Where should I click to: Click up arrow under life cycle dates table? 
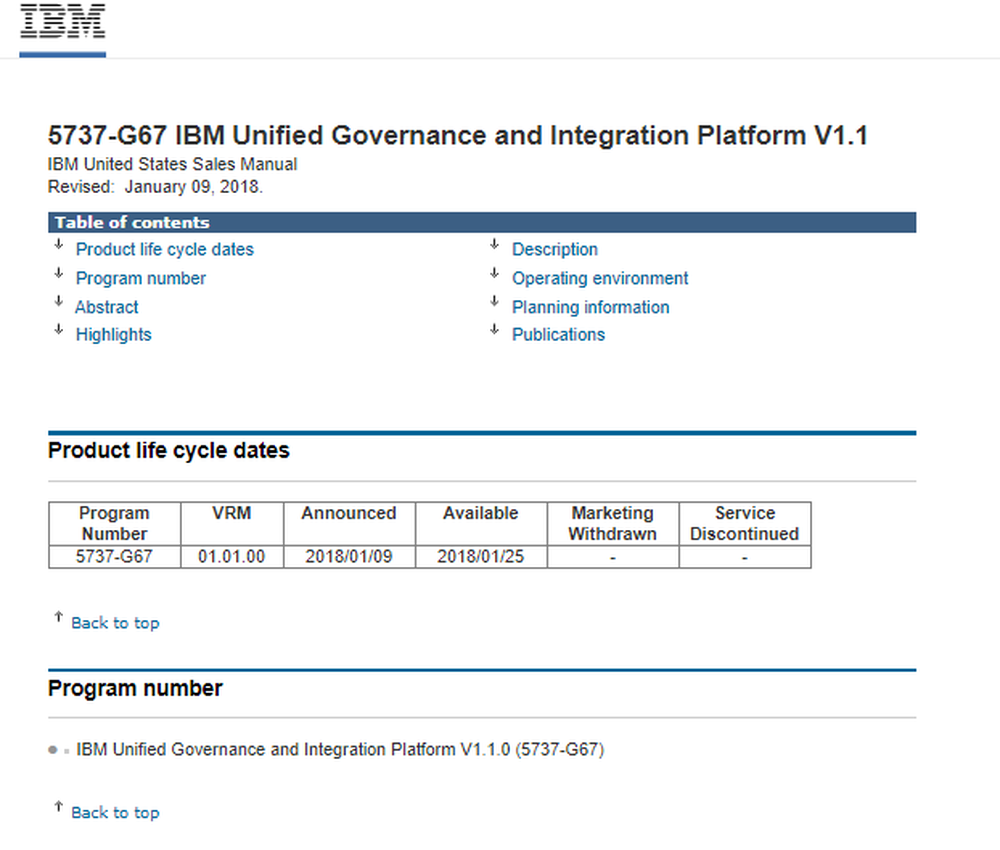(x=59, y=617)
